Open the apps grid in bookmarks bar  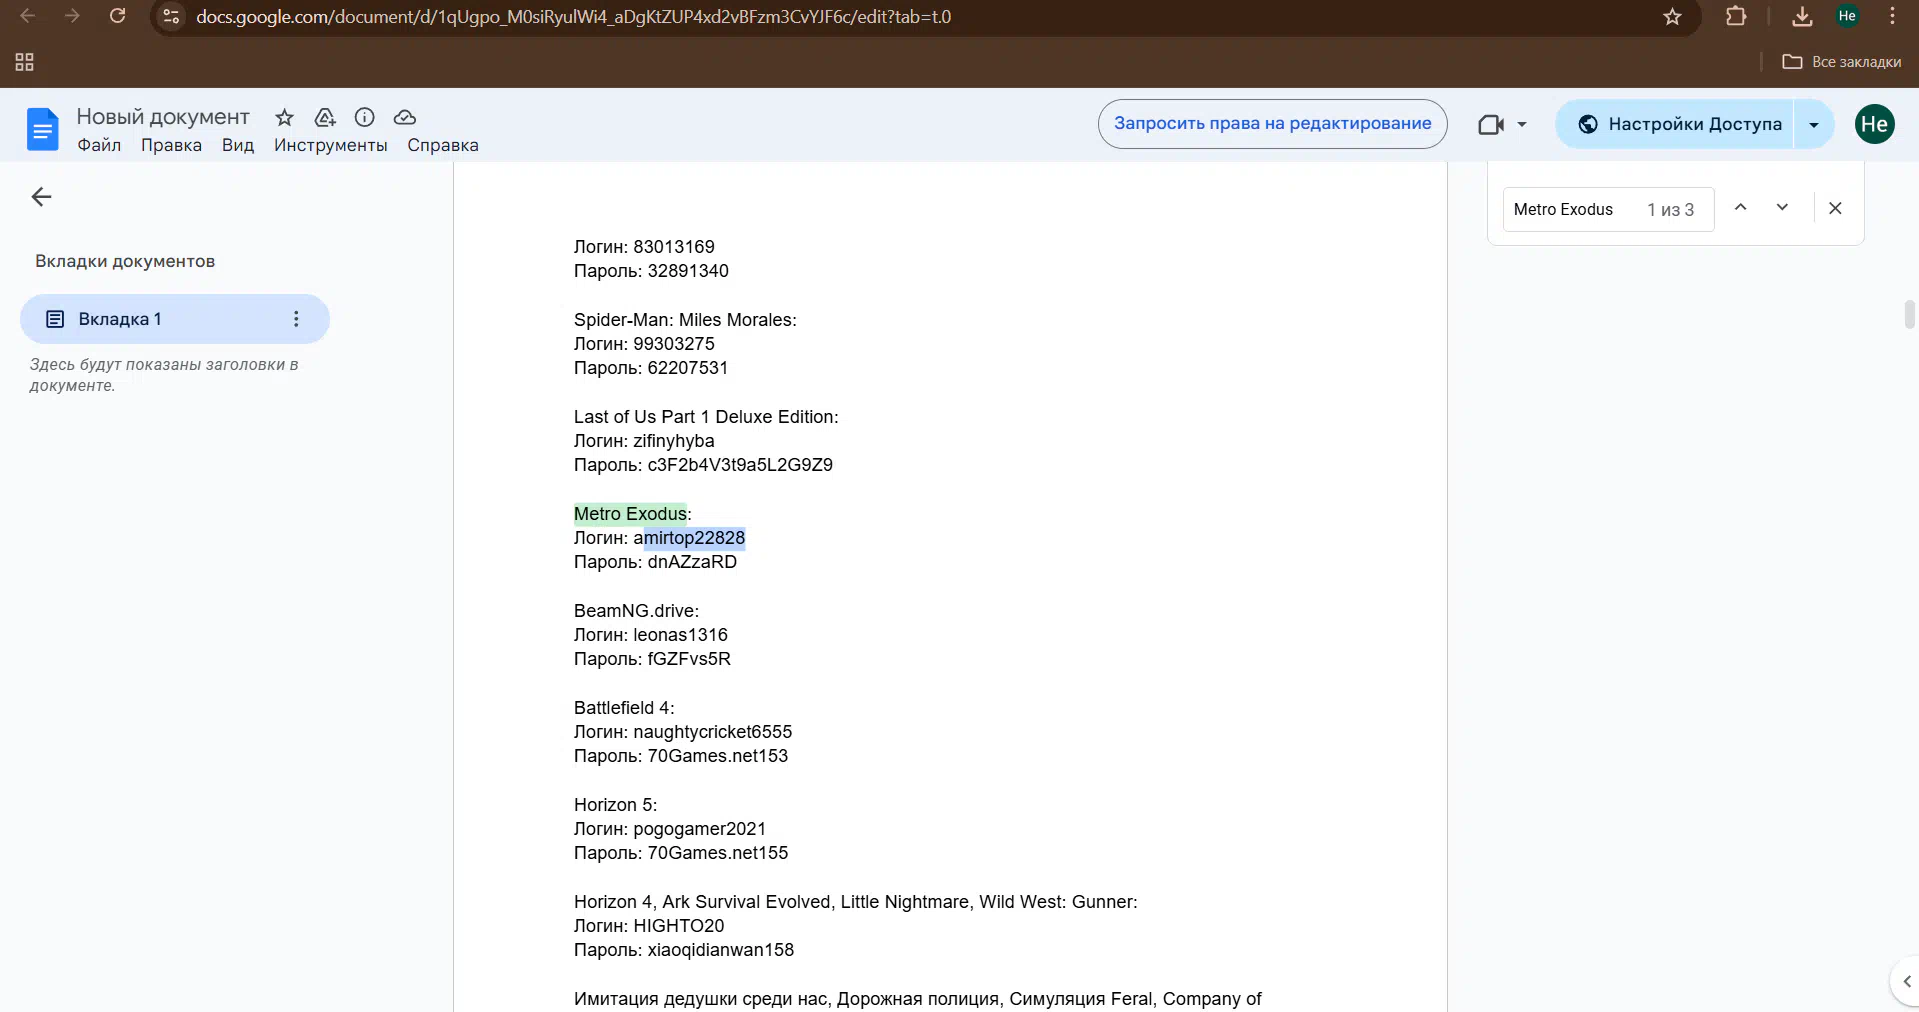[25, 62]
